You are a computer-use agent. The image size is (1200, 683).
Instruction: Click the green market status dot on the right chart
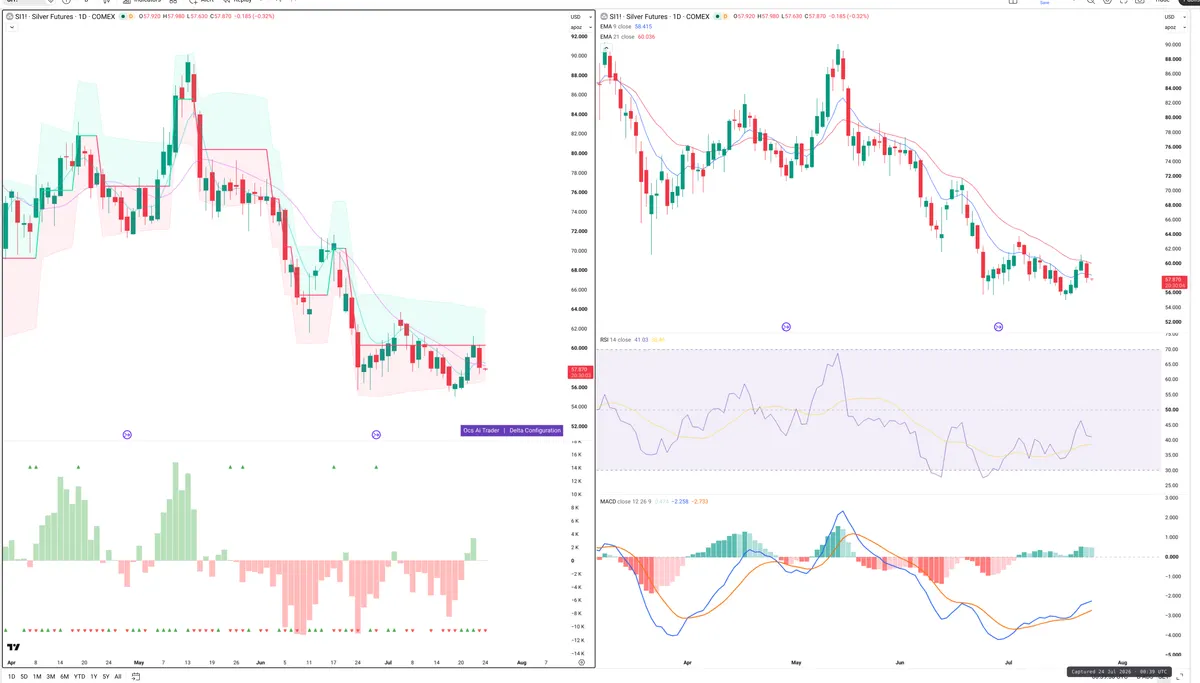tap(715, 17)
